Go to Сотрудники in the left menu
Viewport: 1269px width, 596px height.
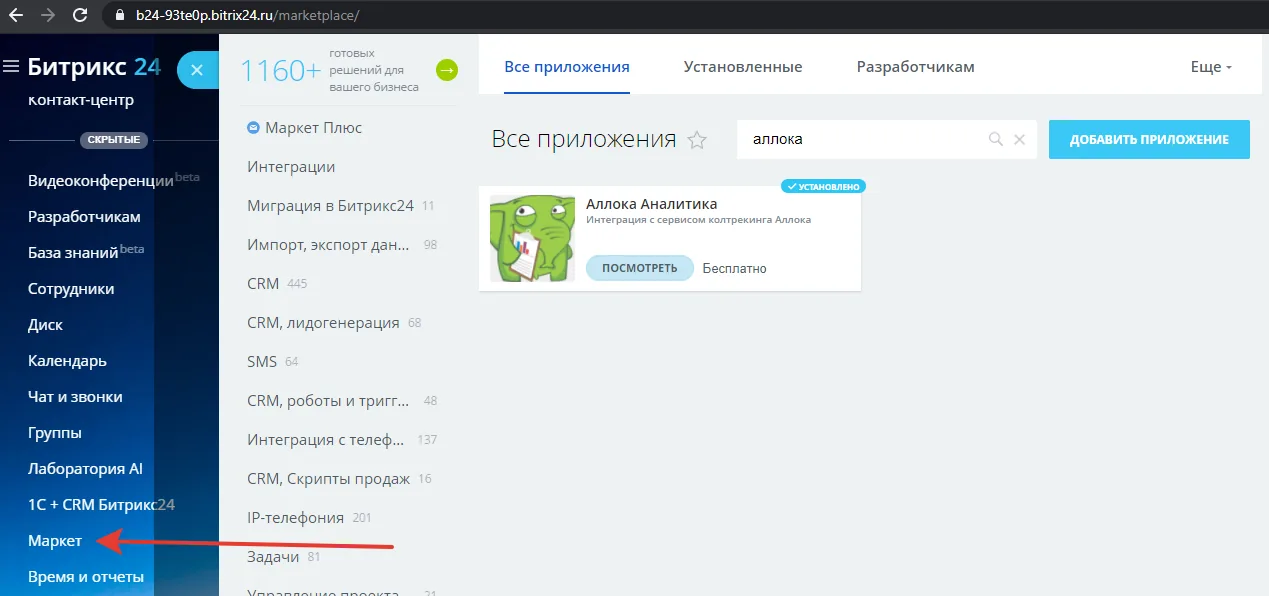click(x=71, y=289)
